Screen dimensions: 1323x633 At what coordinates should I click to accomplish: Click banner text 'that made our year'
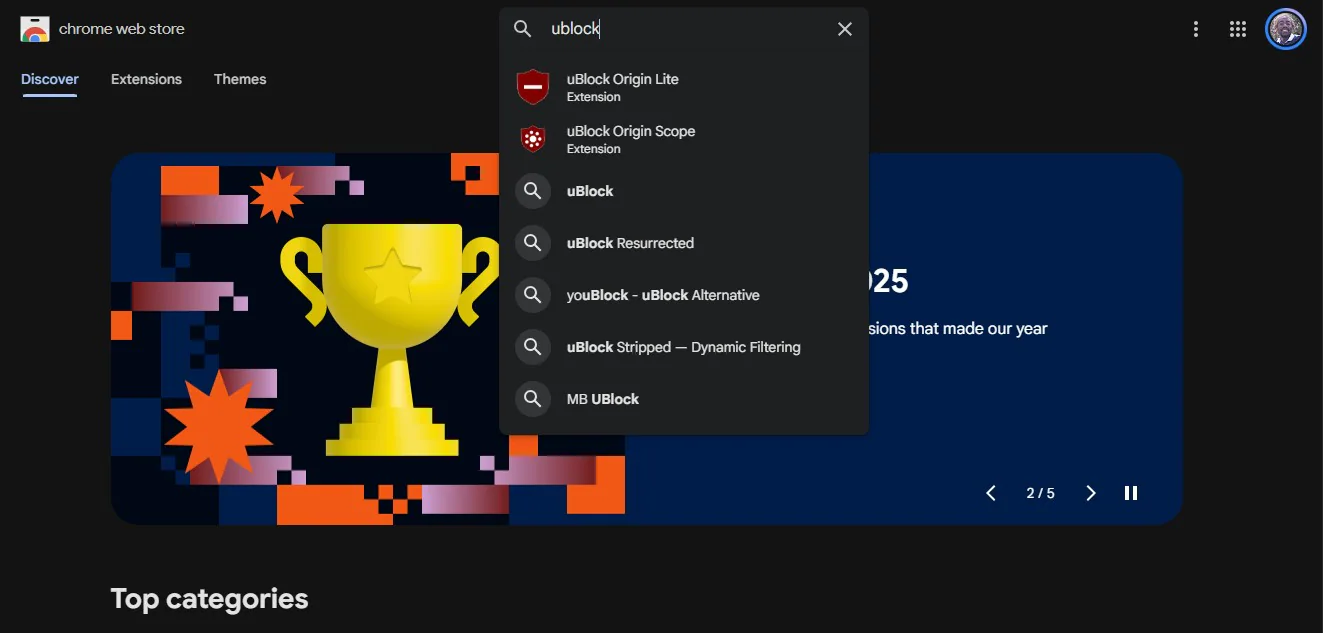[x=979, y=328]
